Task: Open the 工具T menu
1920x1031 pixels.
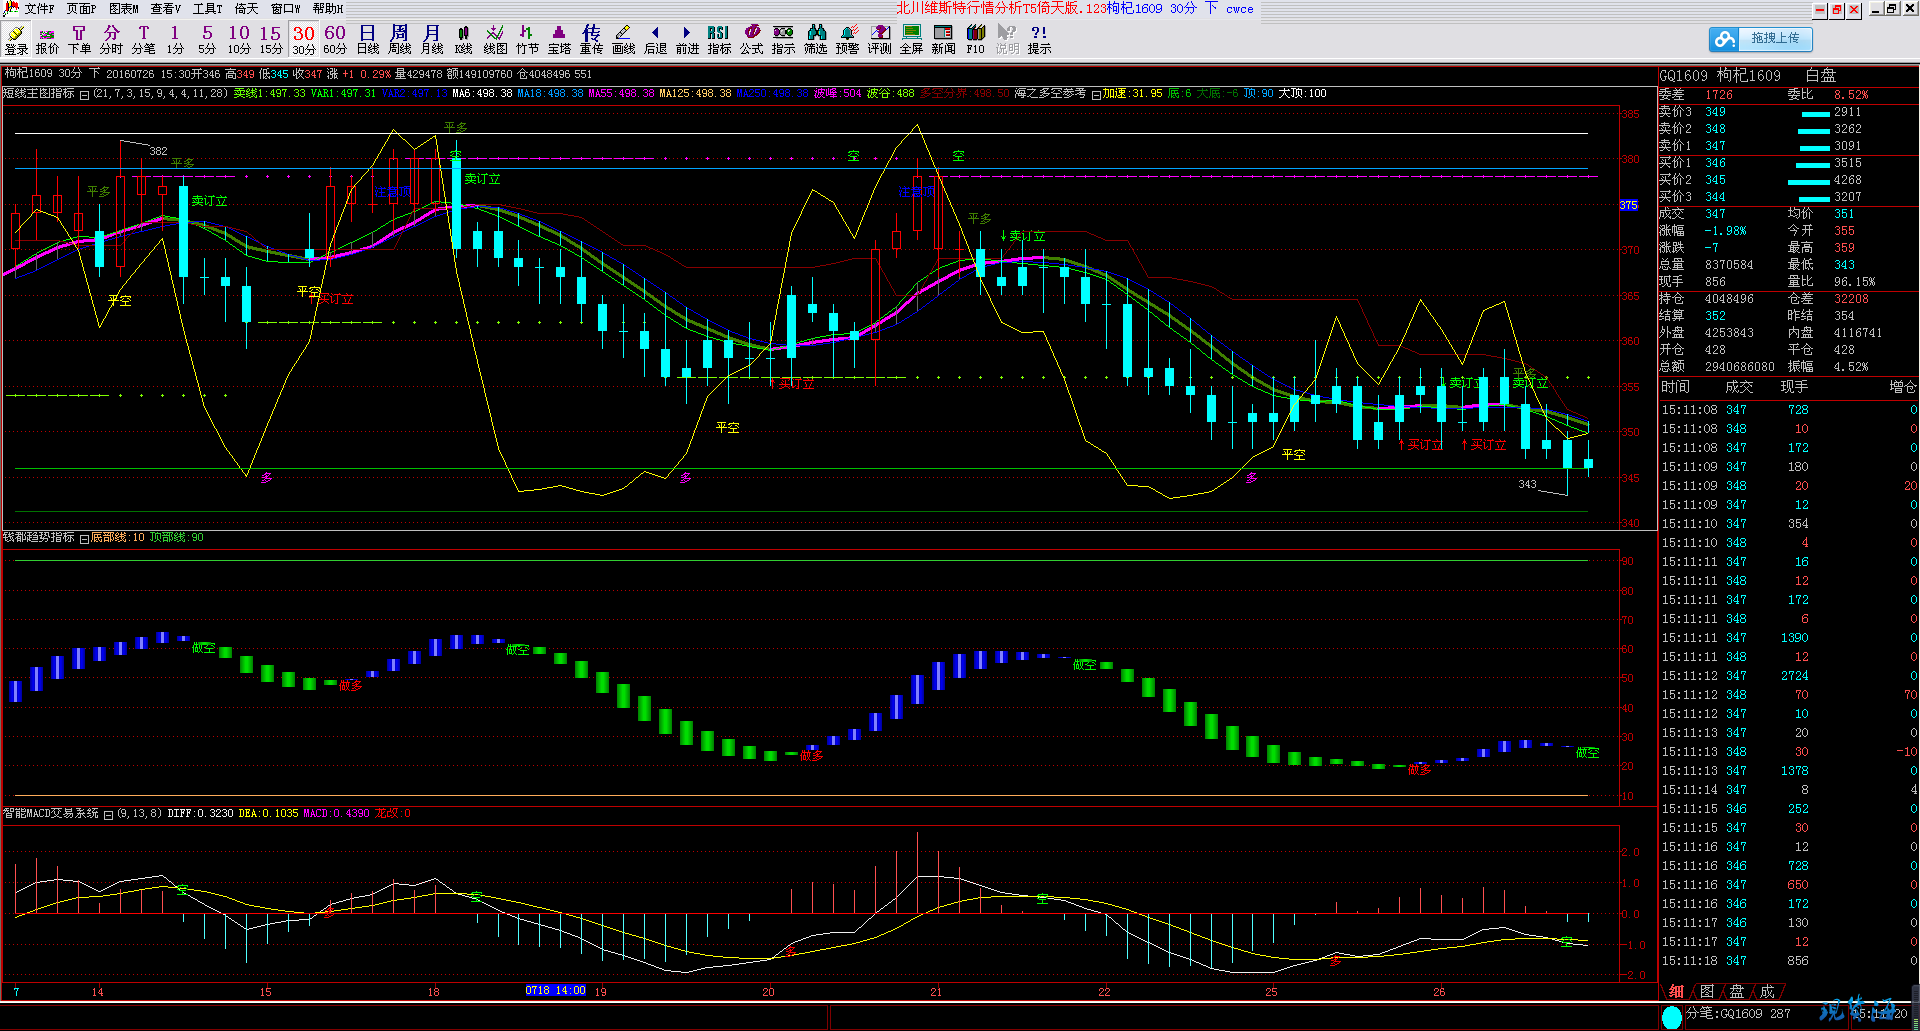Action: point(208,9)
